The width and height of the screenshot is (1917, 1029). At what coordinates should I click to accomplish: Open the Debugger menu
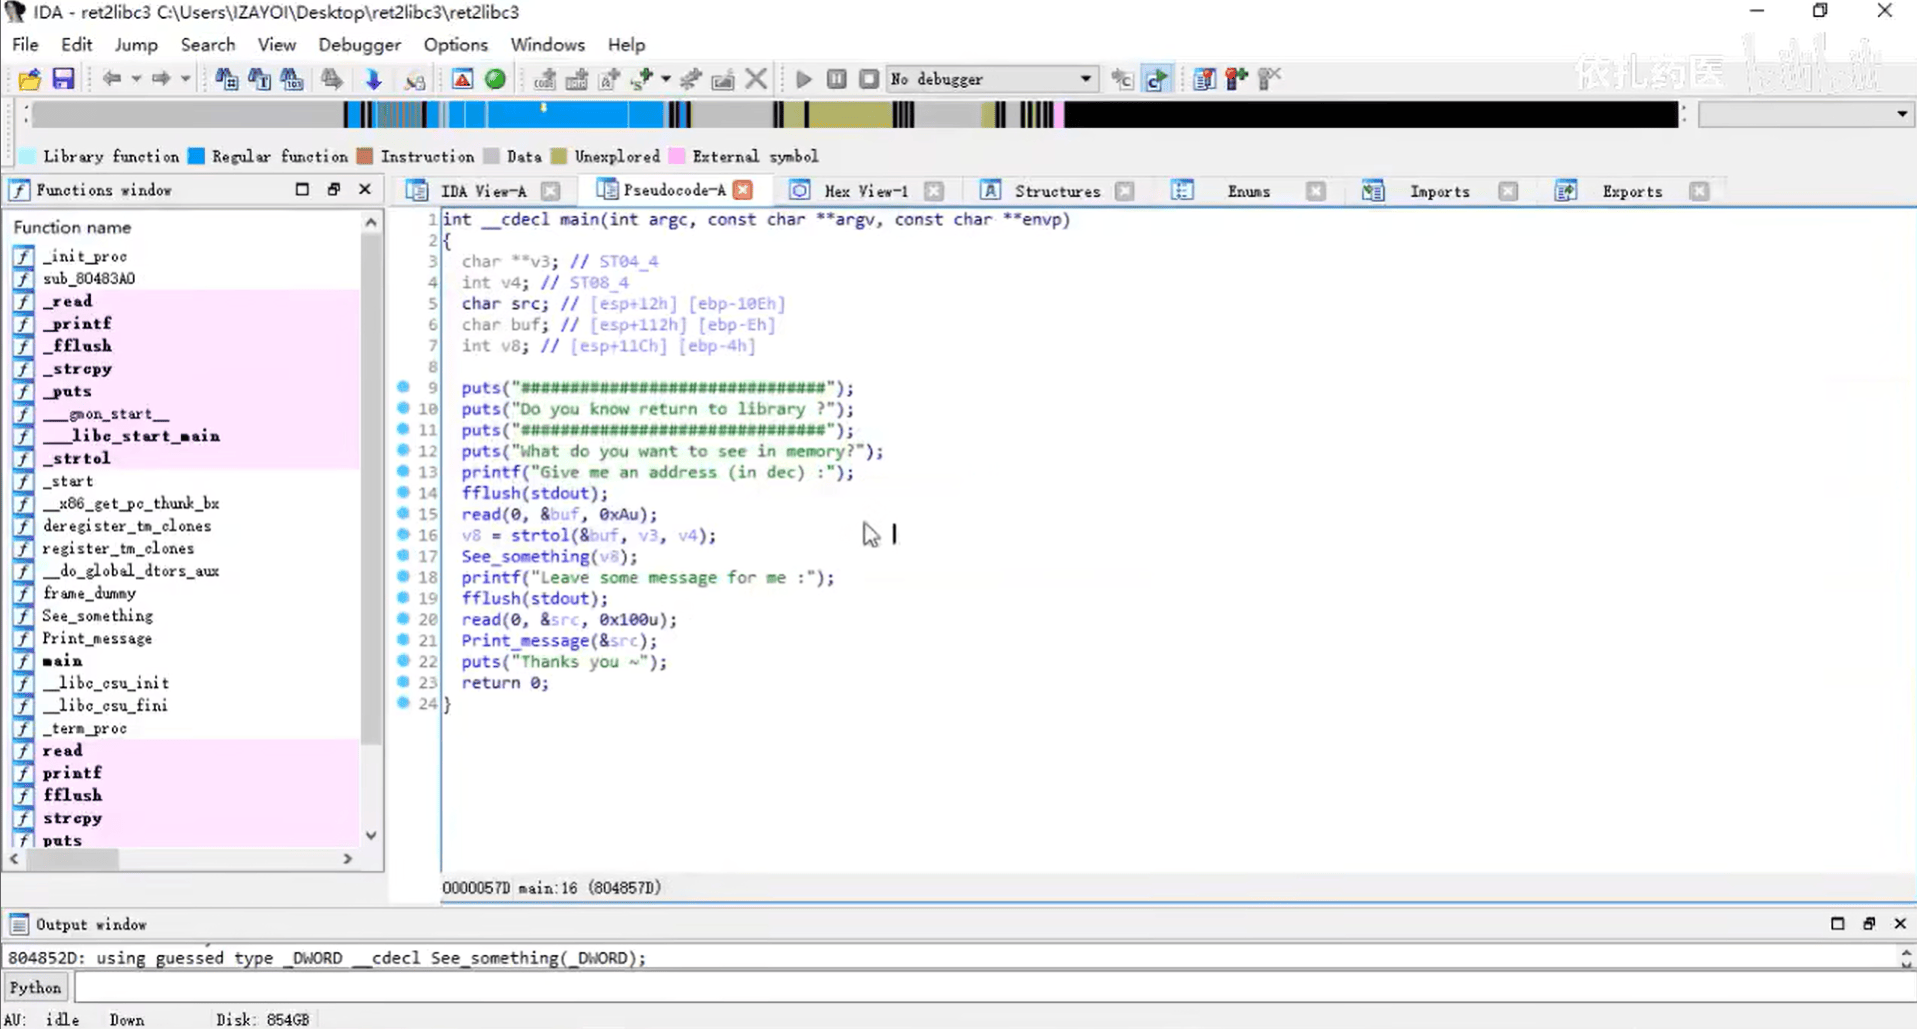359,45
